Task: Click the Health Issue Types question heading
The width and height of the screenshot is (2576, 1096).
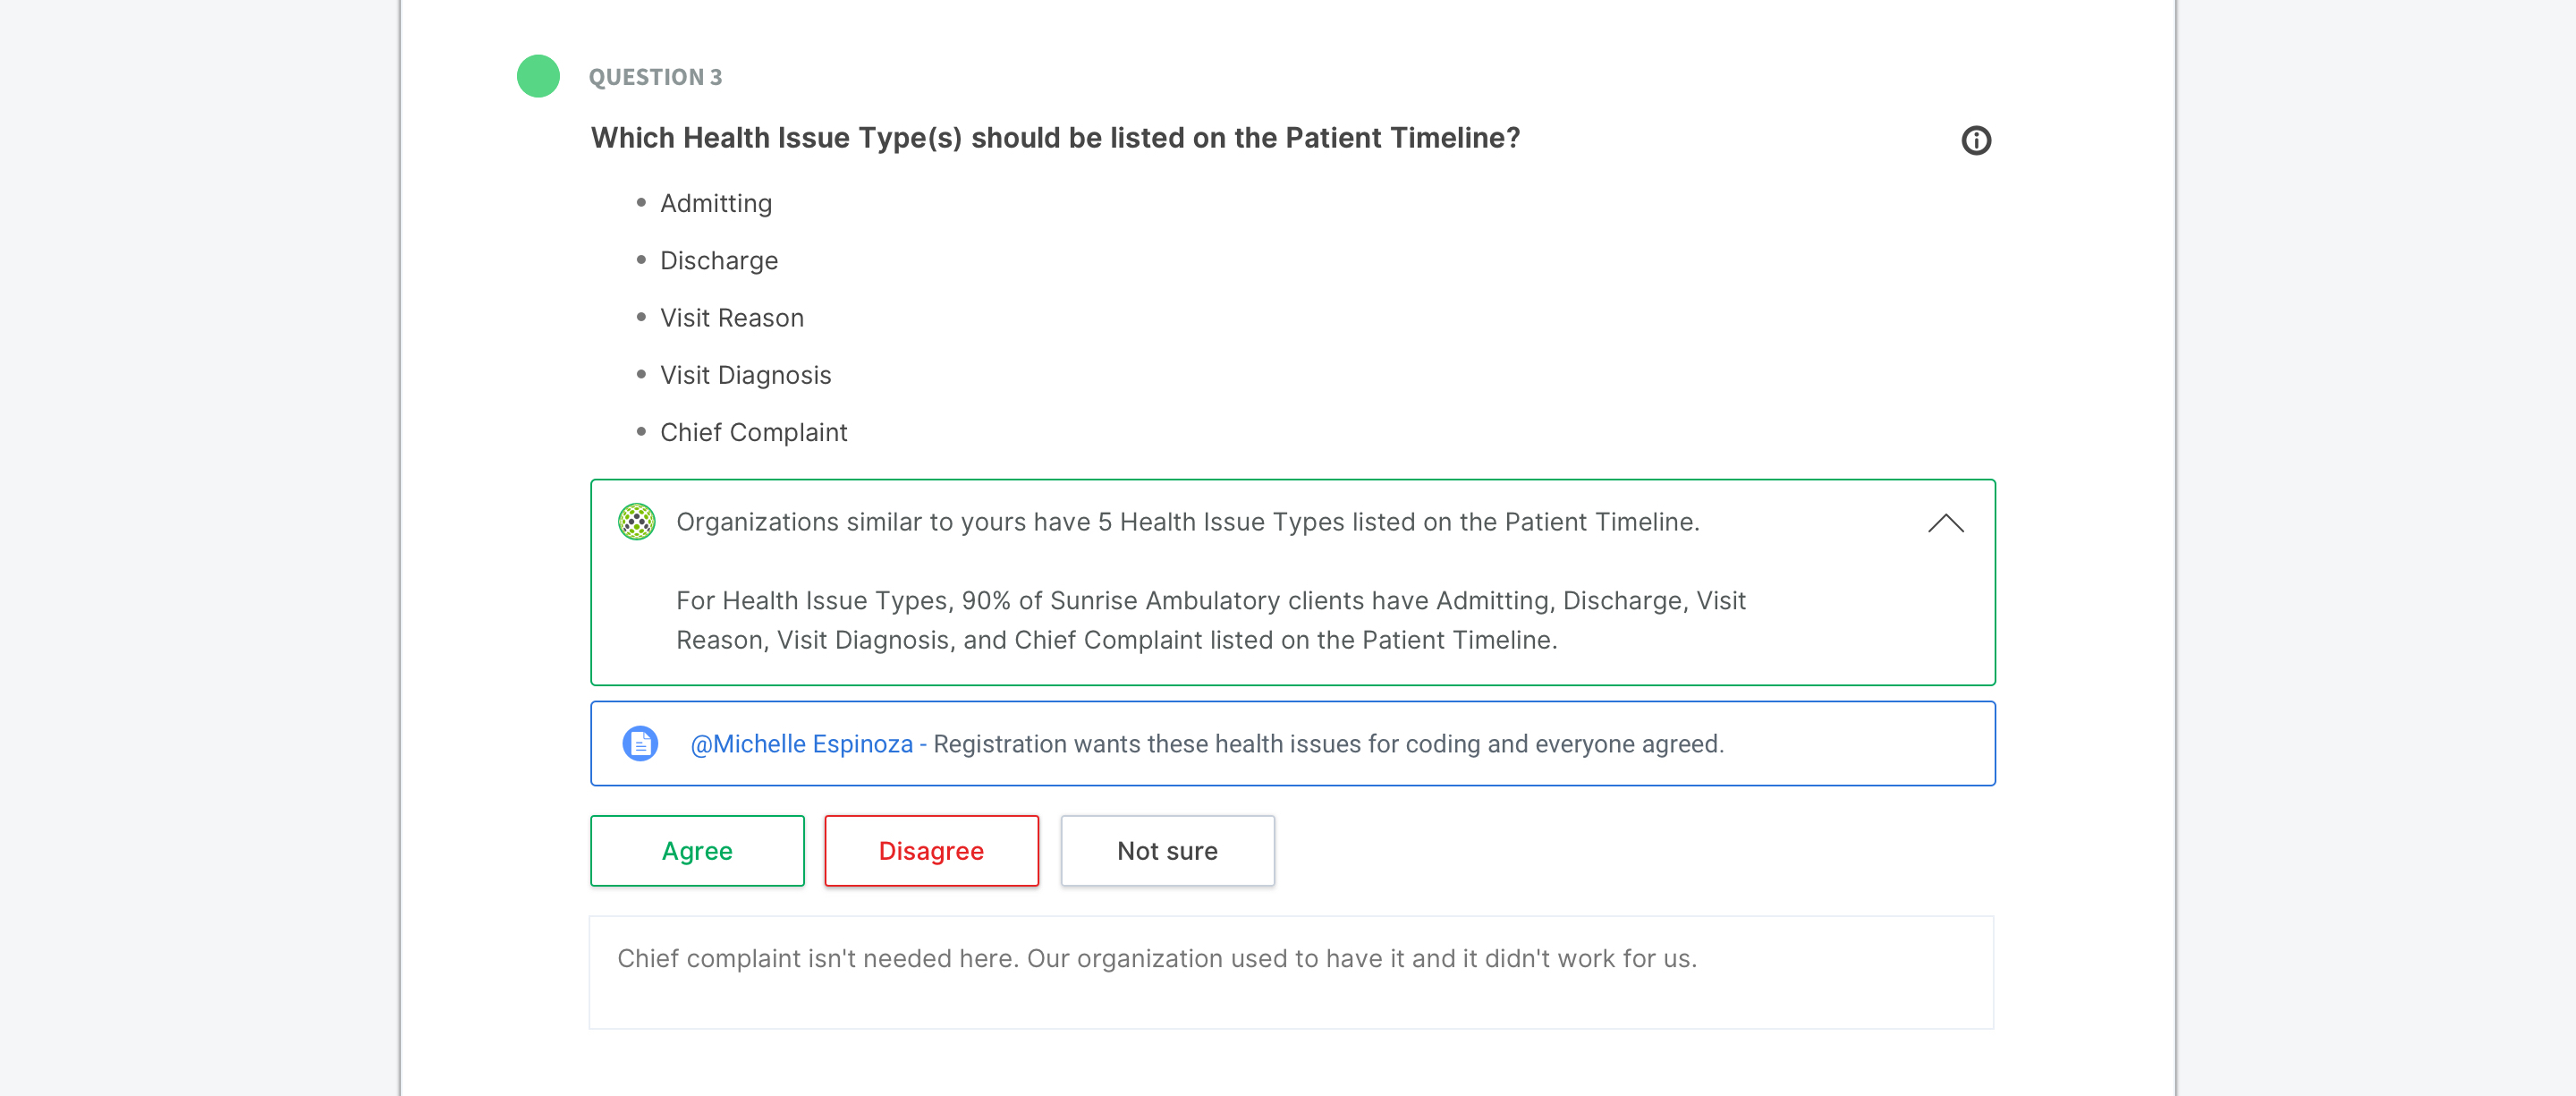Action: (x=1055, y=138)
